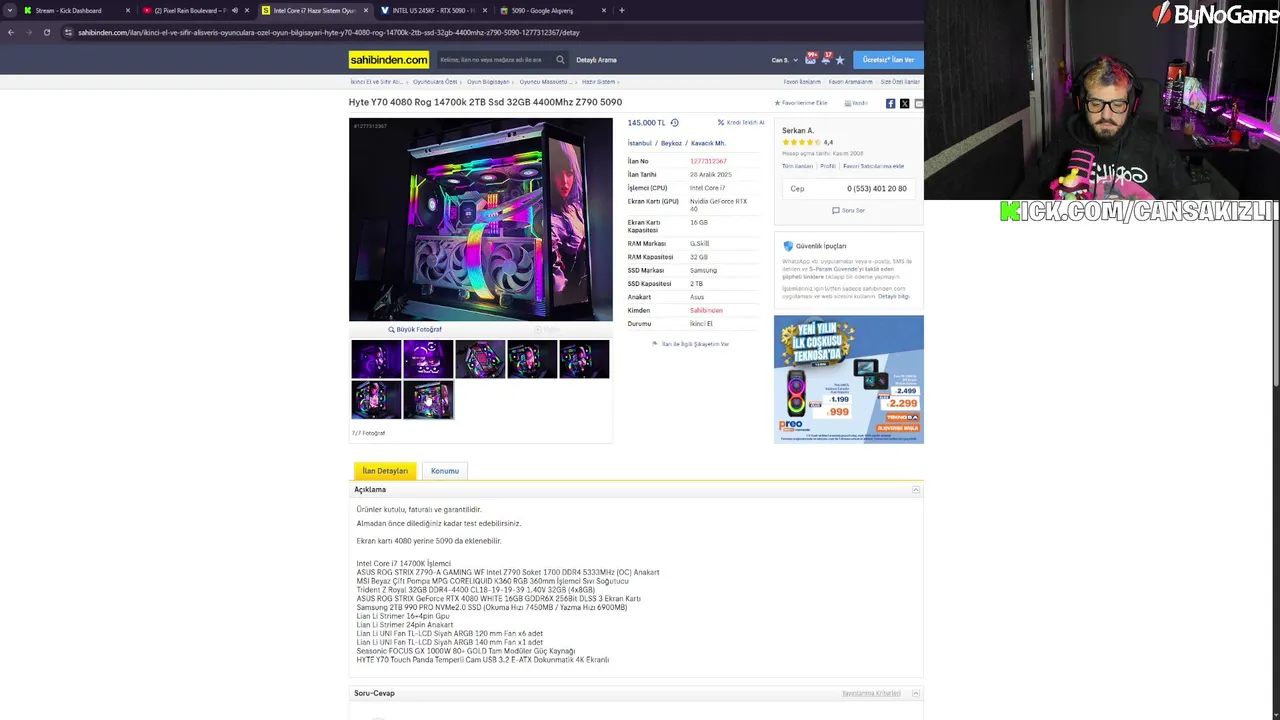
Task: Click Kredi Teklifi Al link
Action: click(741, 123)
